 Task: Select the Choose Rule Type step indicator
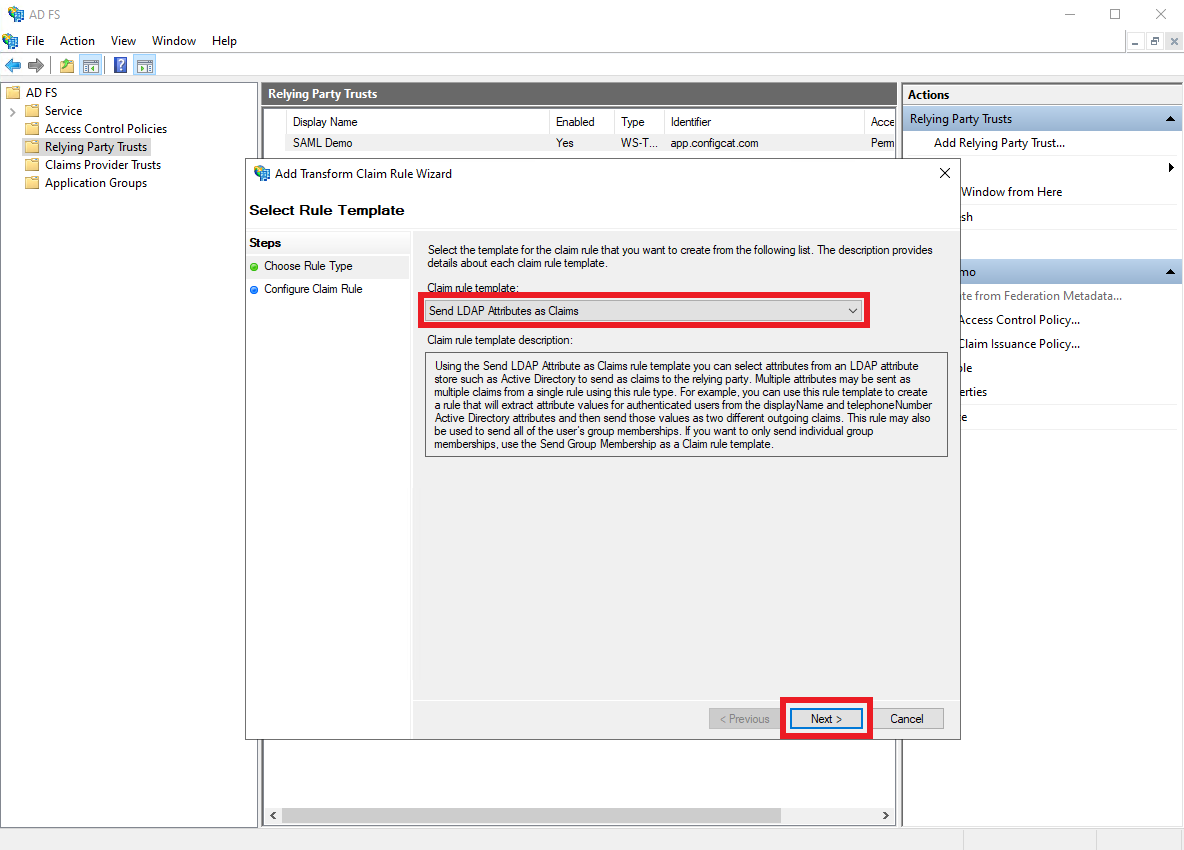click(x=254, y=265)
